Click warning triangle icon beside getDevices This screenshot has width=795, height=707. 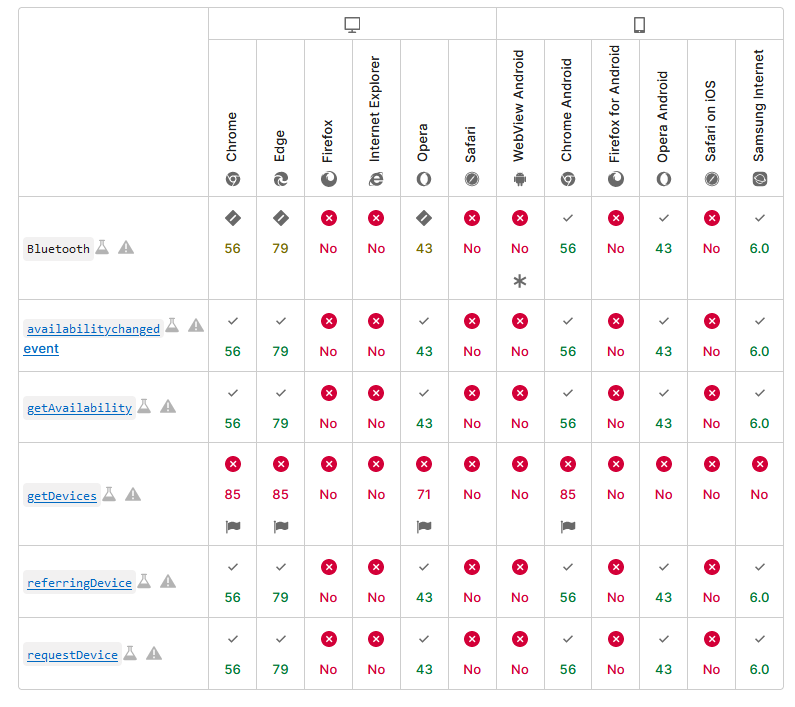point(133,494)
